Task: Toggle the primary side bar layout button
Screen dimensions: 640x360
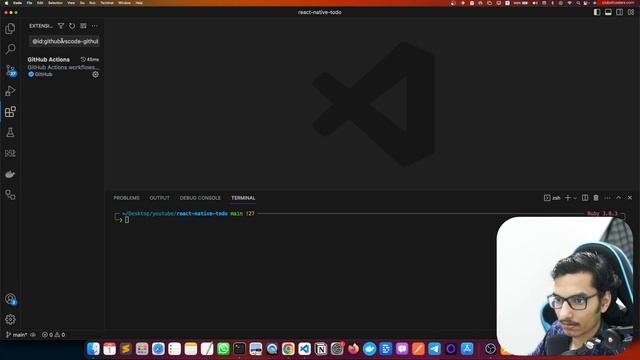Action: coord(597,12)
